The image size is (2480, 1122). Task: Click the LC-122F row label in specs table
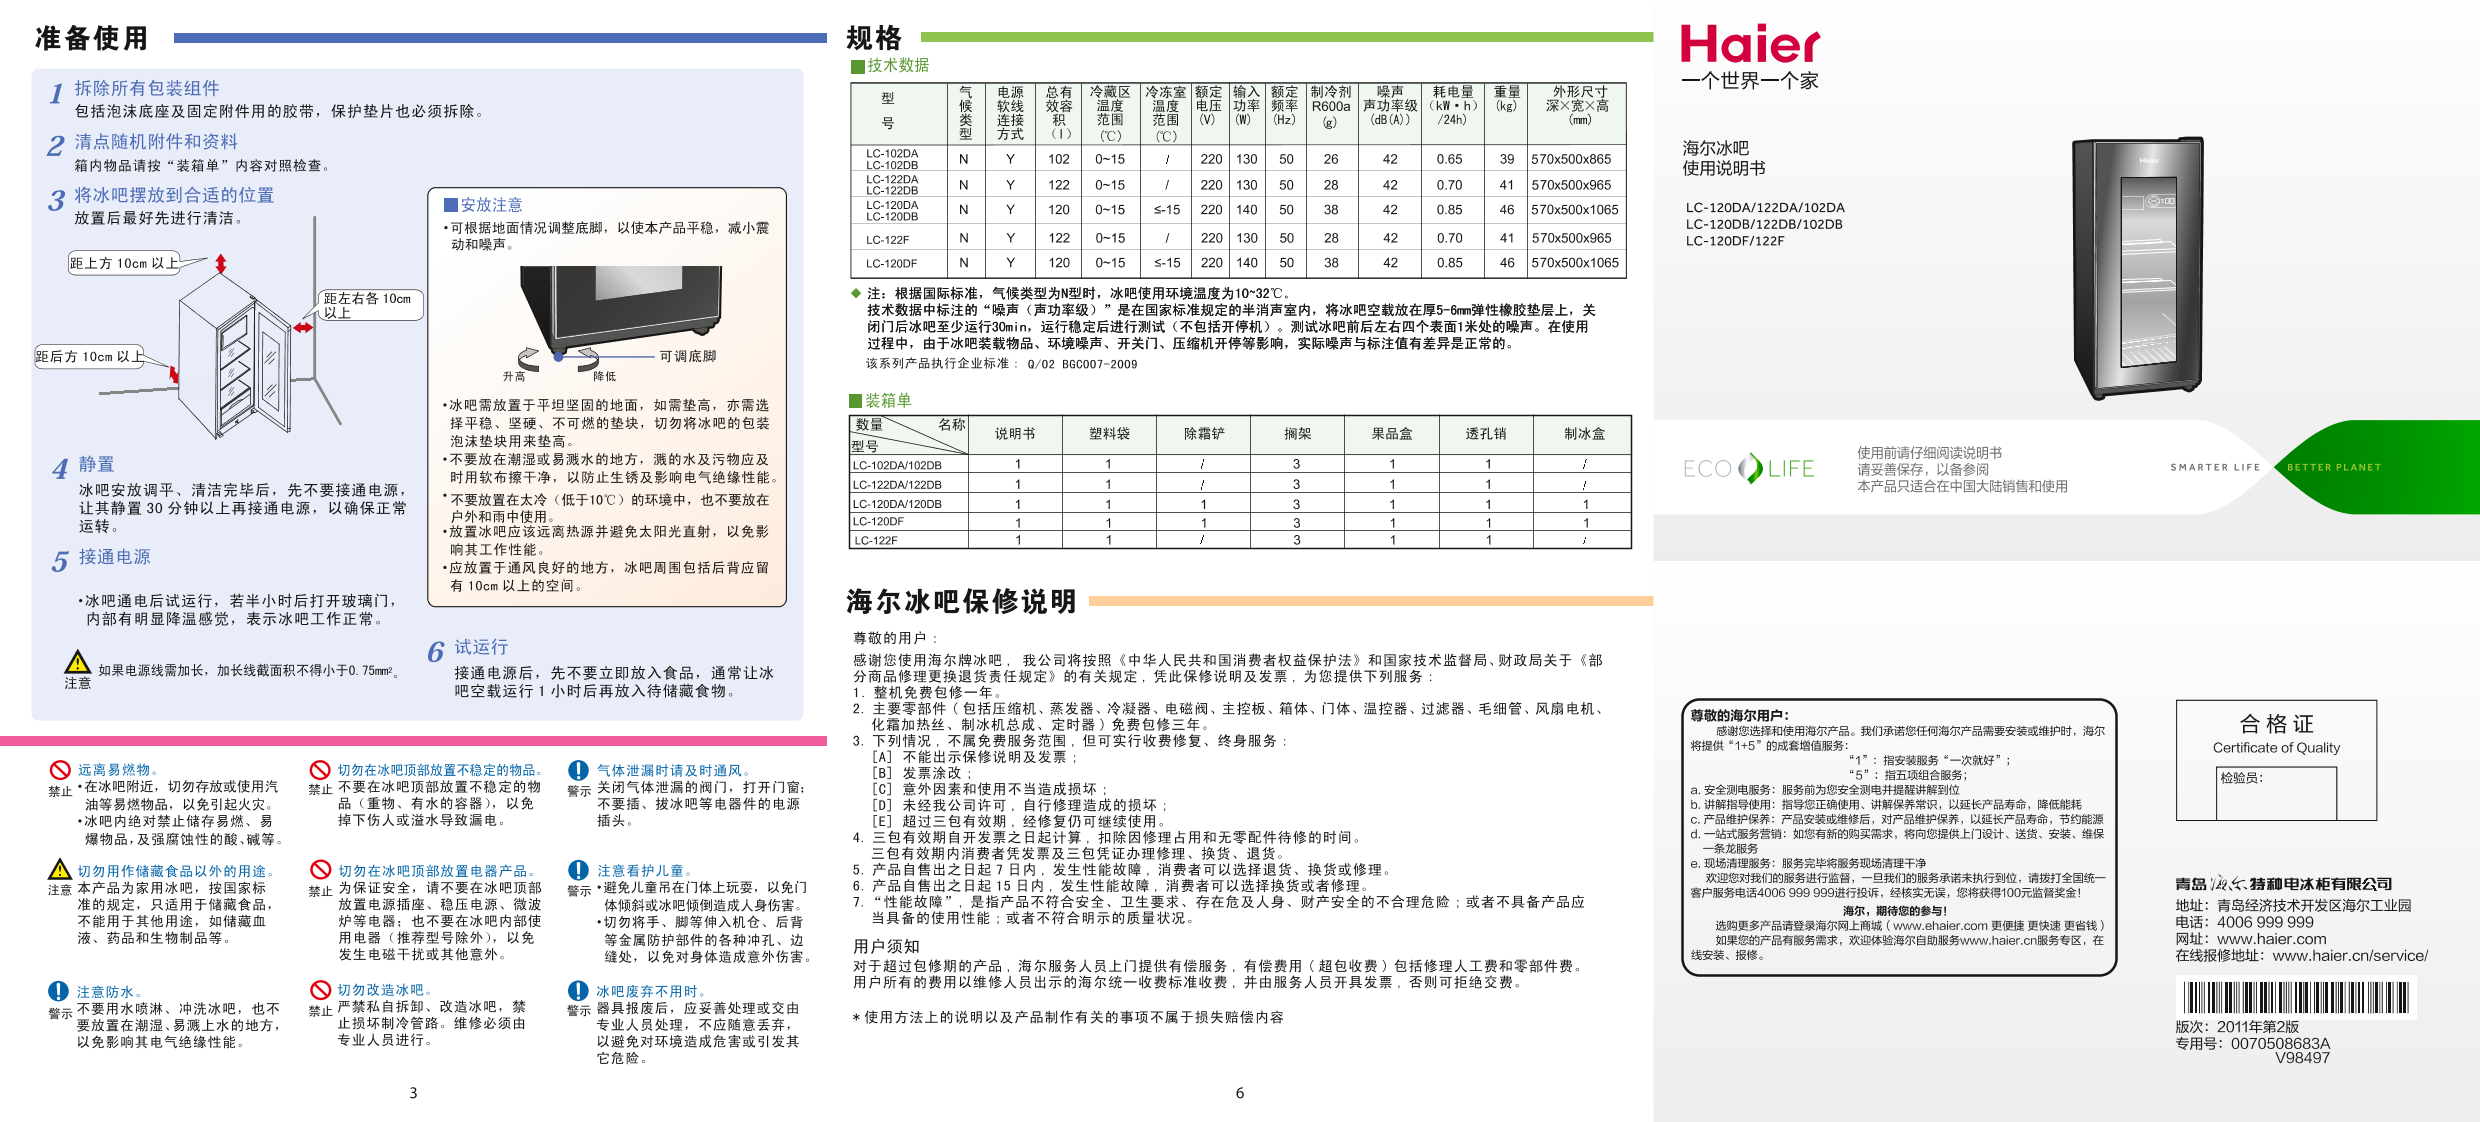[x=887, y=240]
